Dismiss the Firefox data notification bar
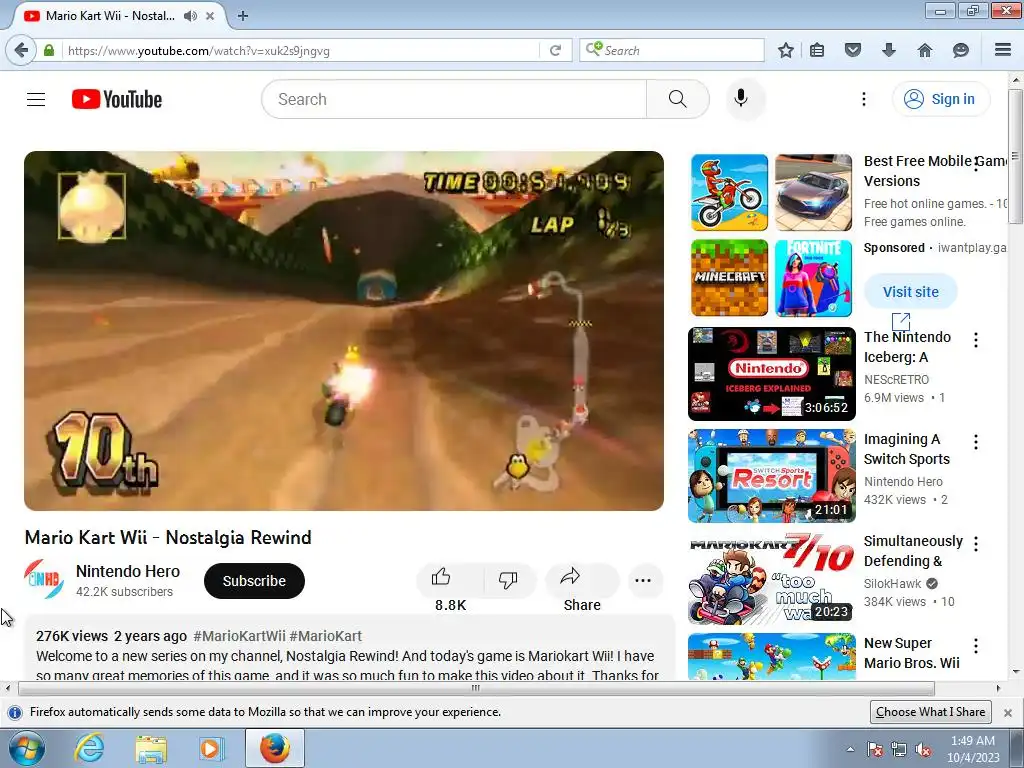1024x768 pixels. tap(1008, 712)
